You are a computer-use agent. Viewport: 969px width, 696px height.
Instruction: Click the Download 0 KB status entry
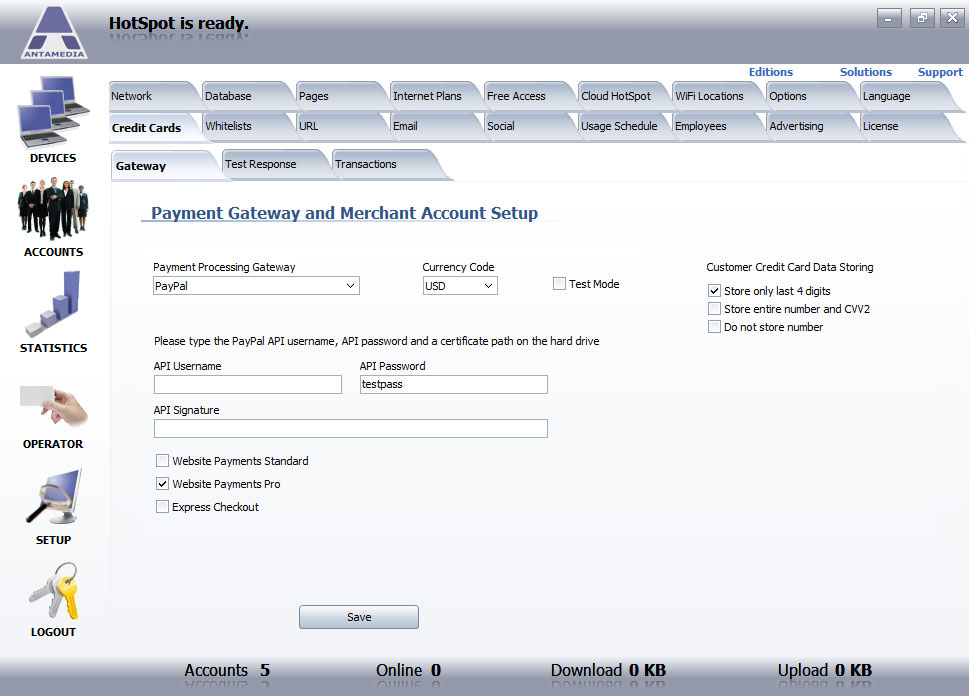pyautogui.click(x=608, y=670)
